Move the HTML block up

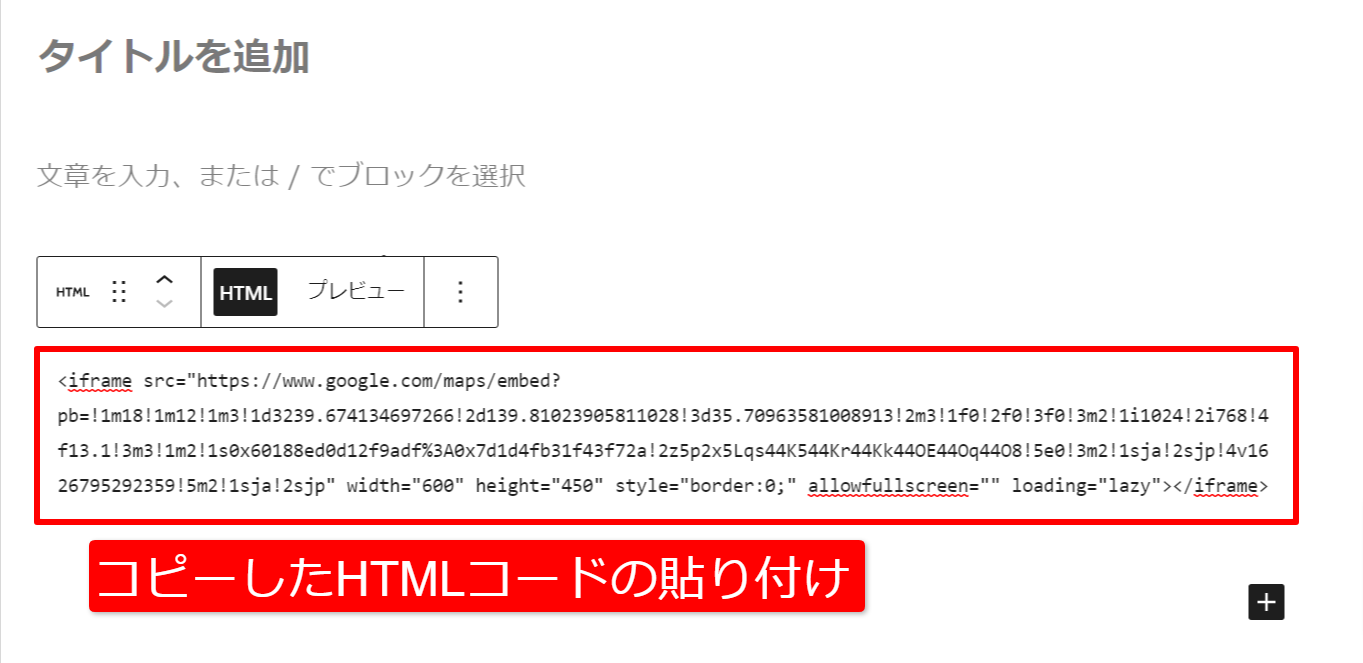point(165,279)
